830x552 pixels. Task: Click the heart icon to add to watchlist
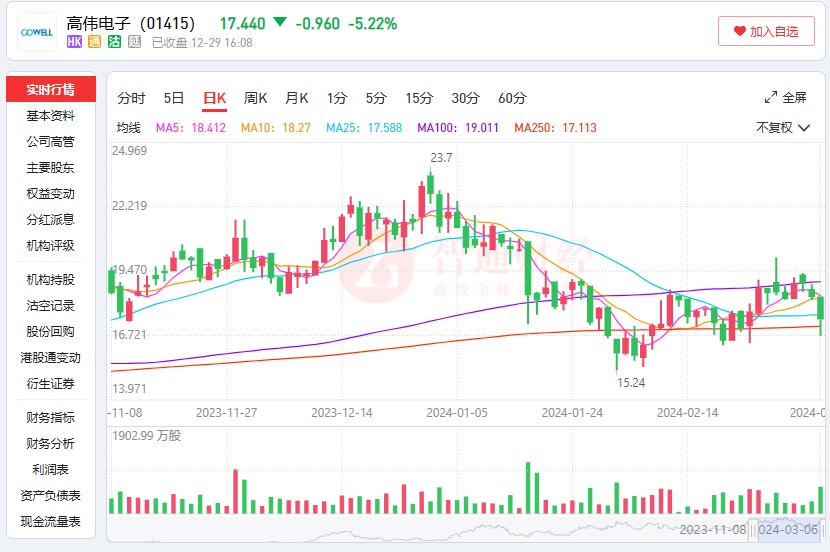[740, 31]
